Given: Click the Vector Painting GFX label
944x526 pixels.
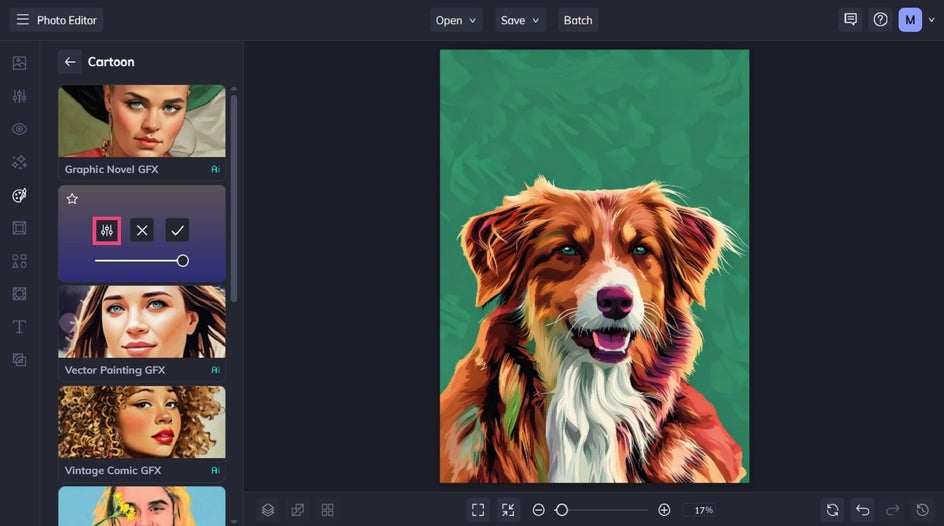Looking at the screenshot, I should tap(114, 370).
